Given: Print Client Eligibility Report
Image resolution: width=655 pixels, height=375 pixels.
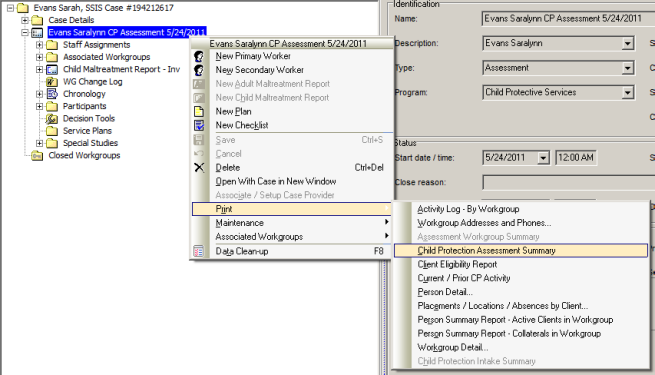Looking at the screenshot, I should point(521,264).
